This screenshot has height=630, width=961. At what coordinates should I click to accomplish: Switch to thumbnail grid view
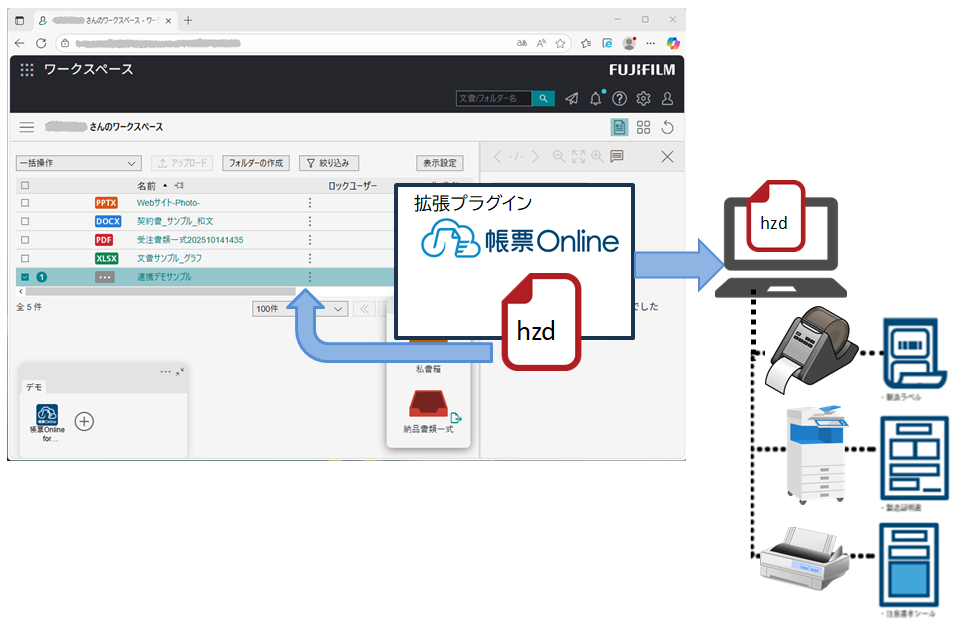click(644, 127)
